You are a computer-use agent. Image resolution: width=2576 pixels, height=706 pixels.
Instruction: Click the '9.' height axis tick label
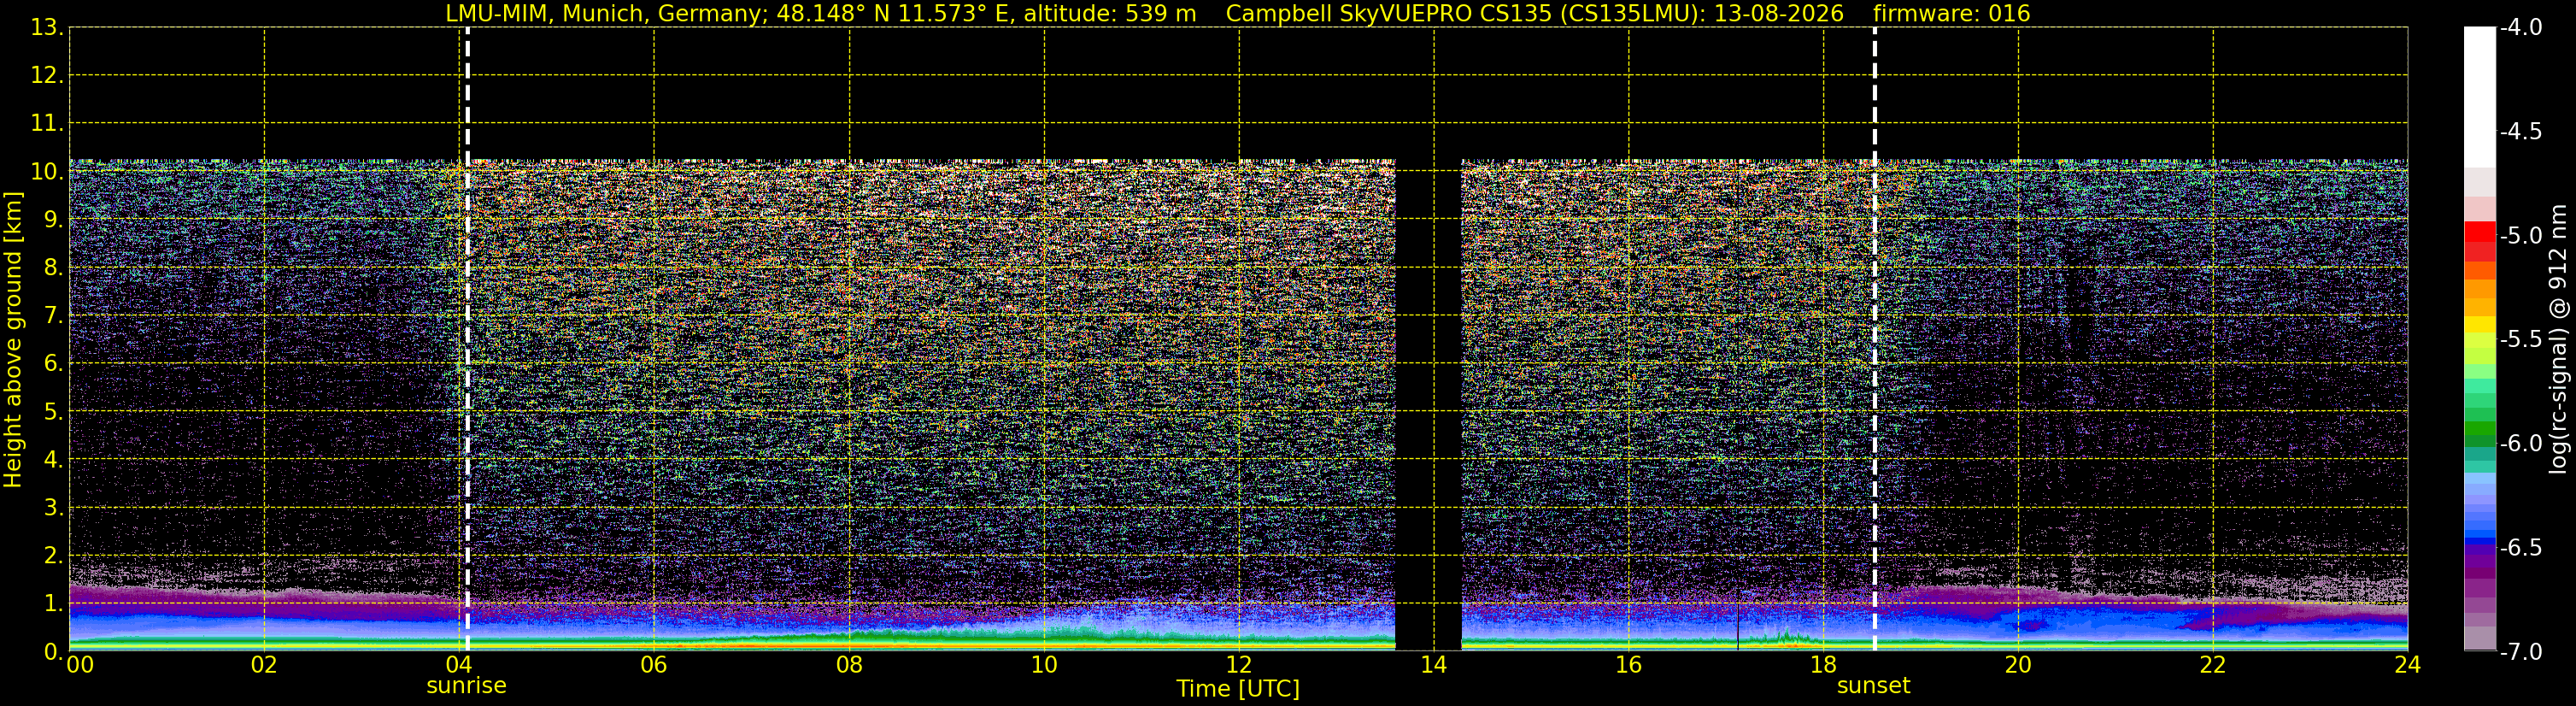[x=54, y=220]
